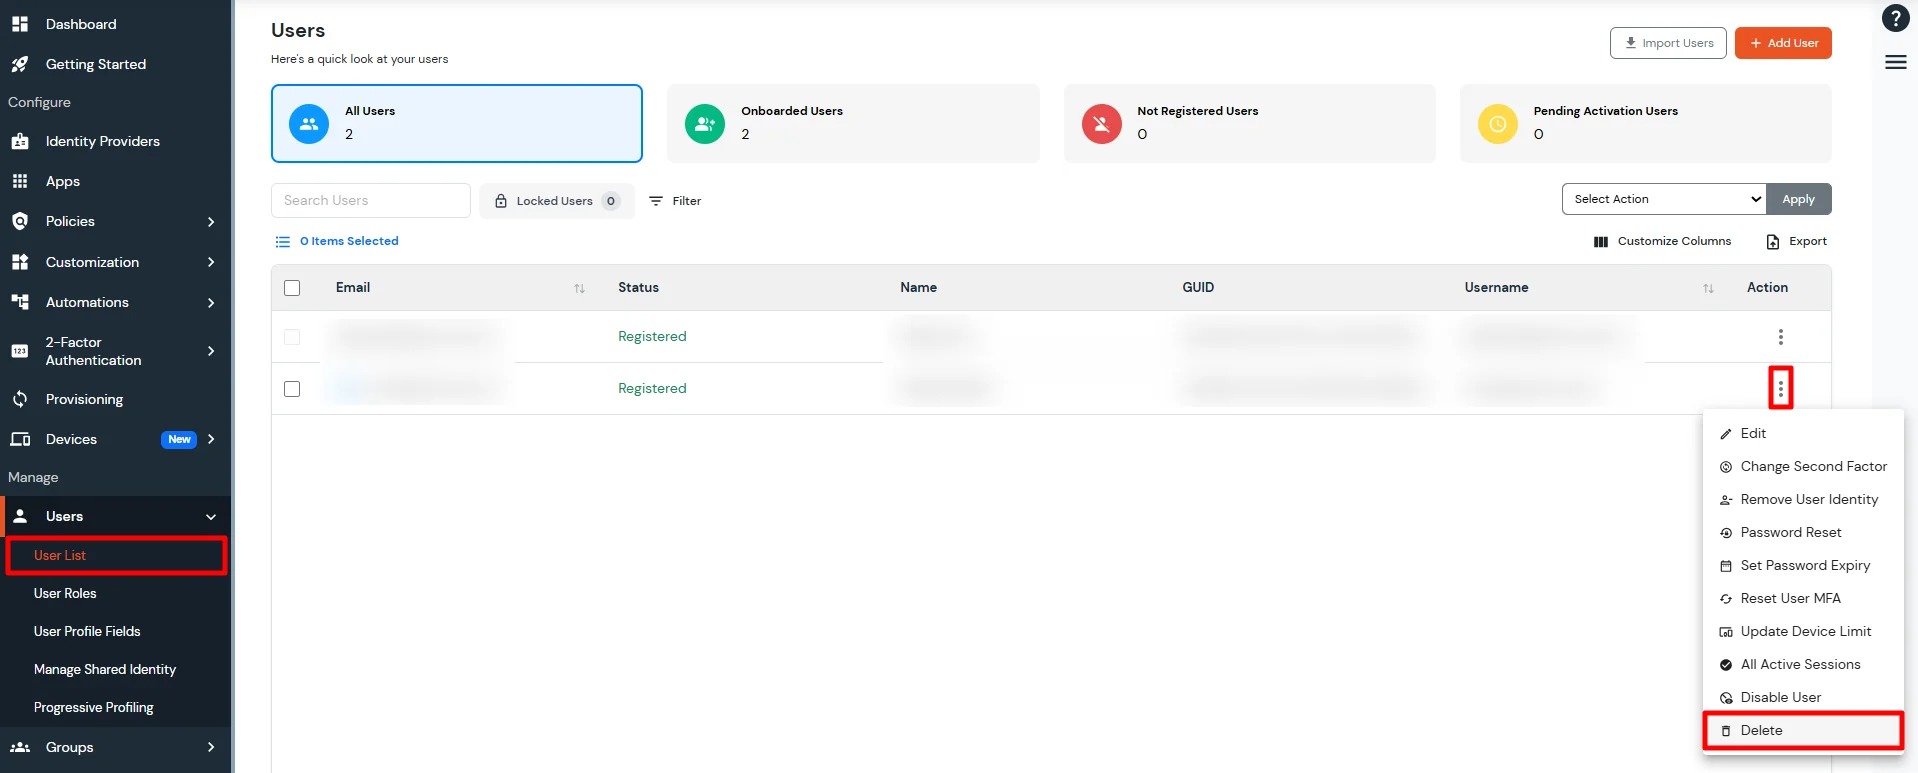Click the Import Users button
Image resolution: width=1918 pixels, height=773 pixels.
[1668, 43]
